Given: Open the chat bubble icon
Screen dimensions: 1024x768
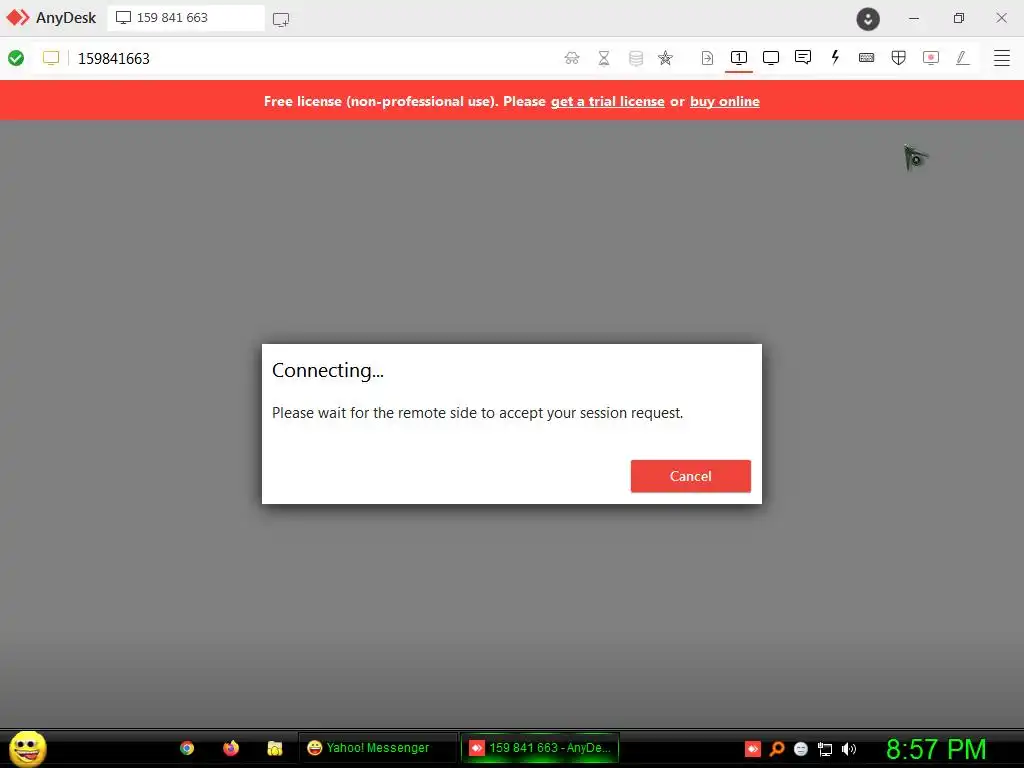Looking at the screenshot, I should point(803,57).
